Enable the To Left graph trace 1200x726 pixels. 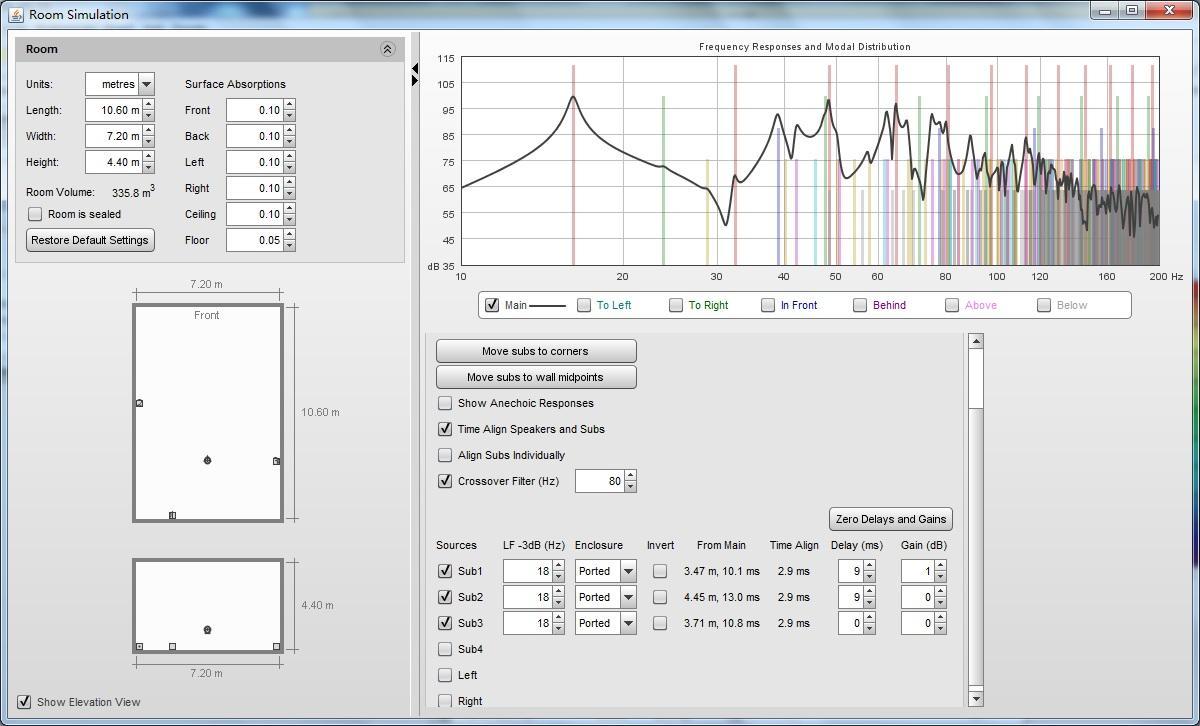tap(584, 305)
